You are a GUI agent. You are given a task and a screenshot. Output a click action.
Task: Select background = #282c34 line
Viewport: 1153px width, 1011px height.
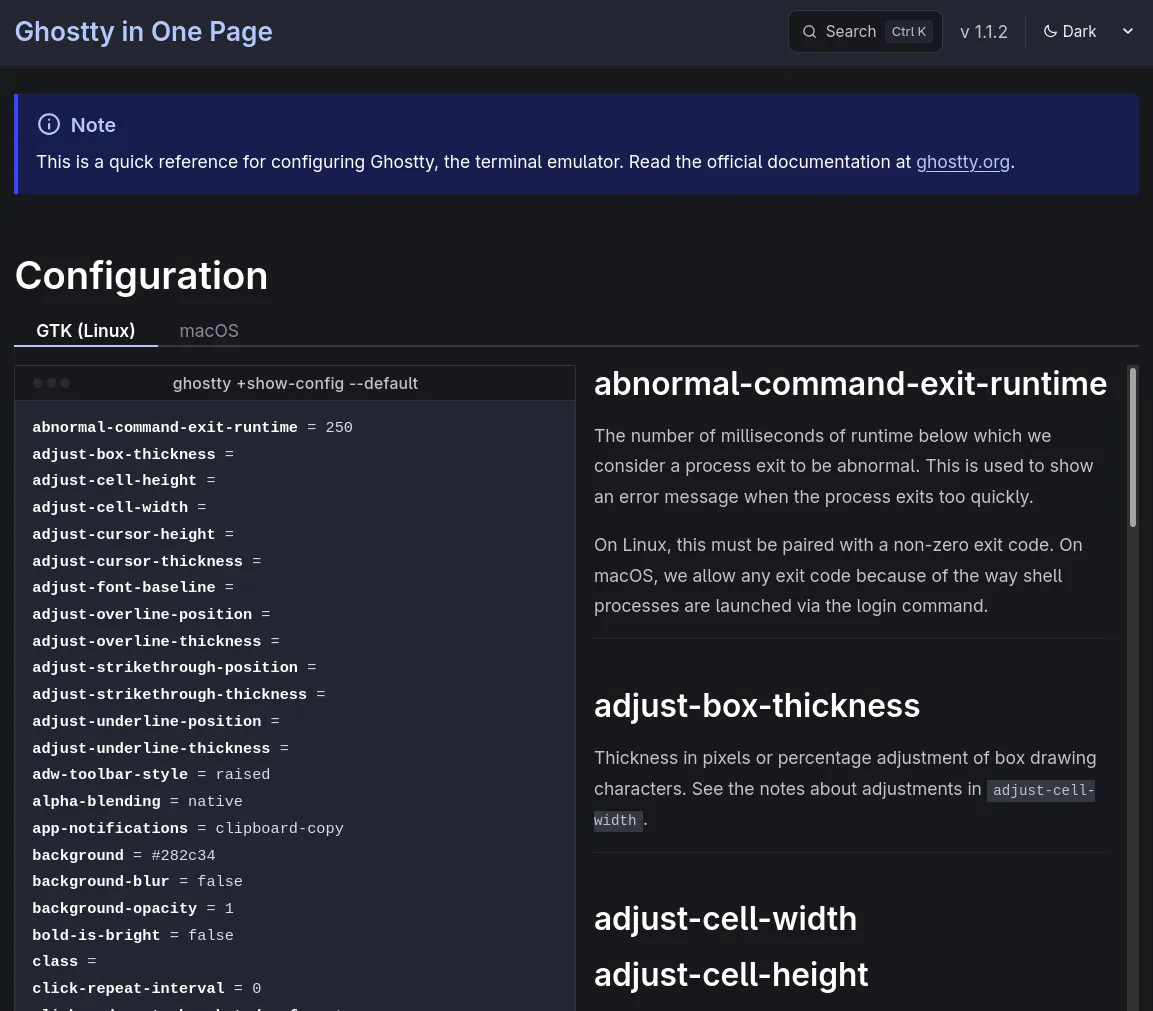(124, 855)
